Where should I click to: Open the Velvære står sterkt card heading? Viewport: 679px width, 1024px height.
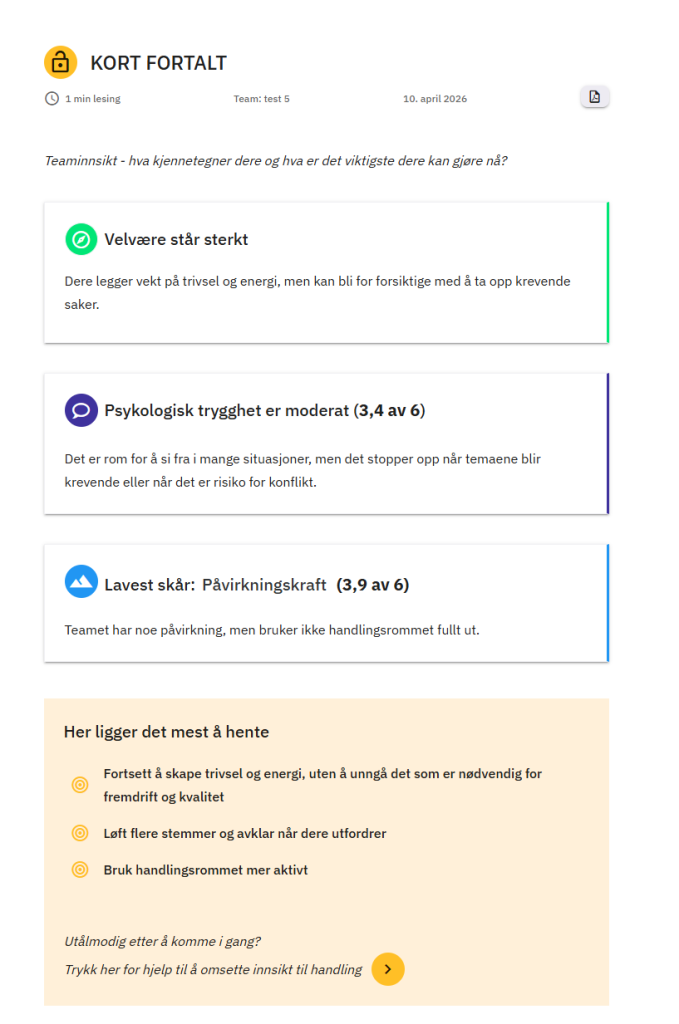[176, 240]
